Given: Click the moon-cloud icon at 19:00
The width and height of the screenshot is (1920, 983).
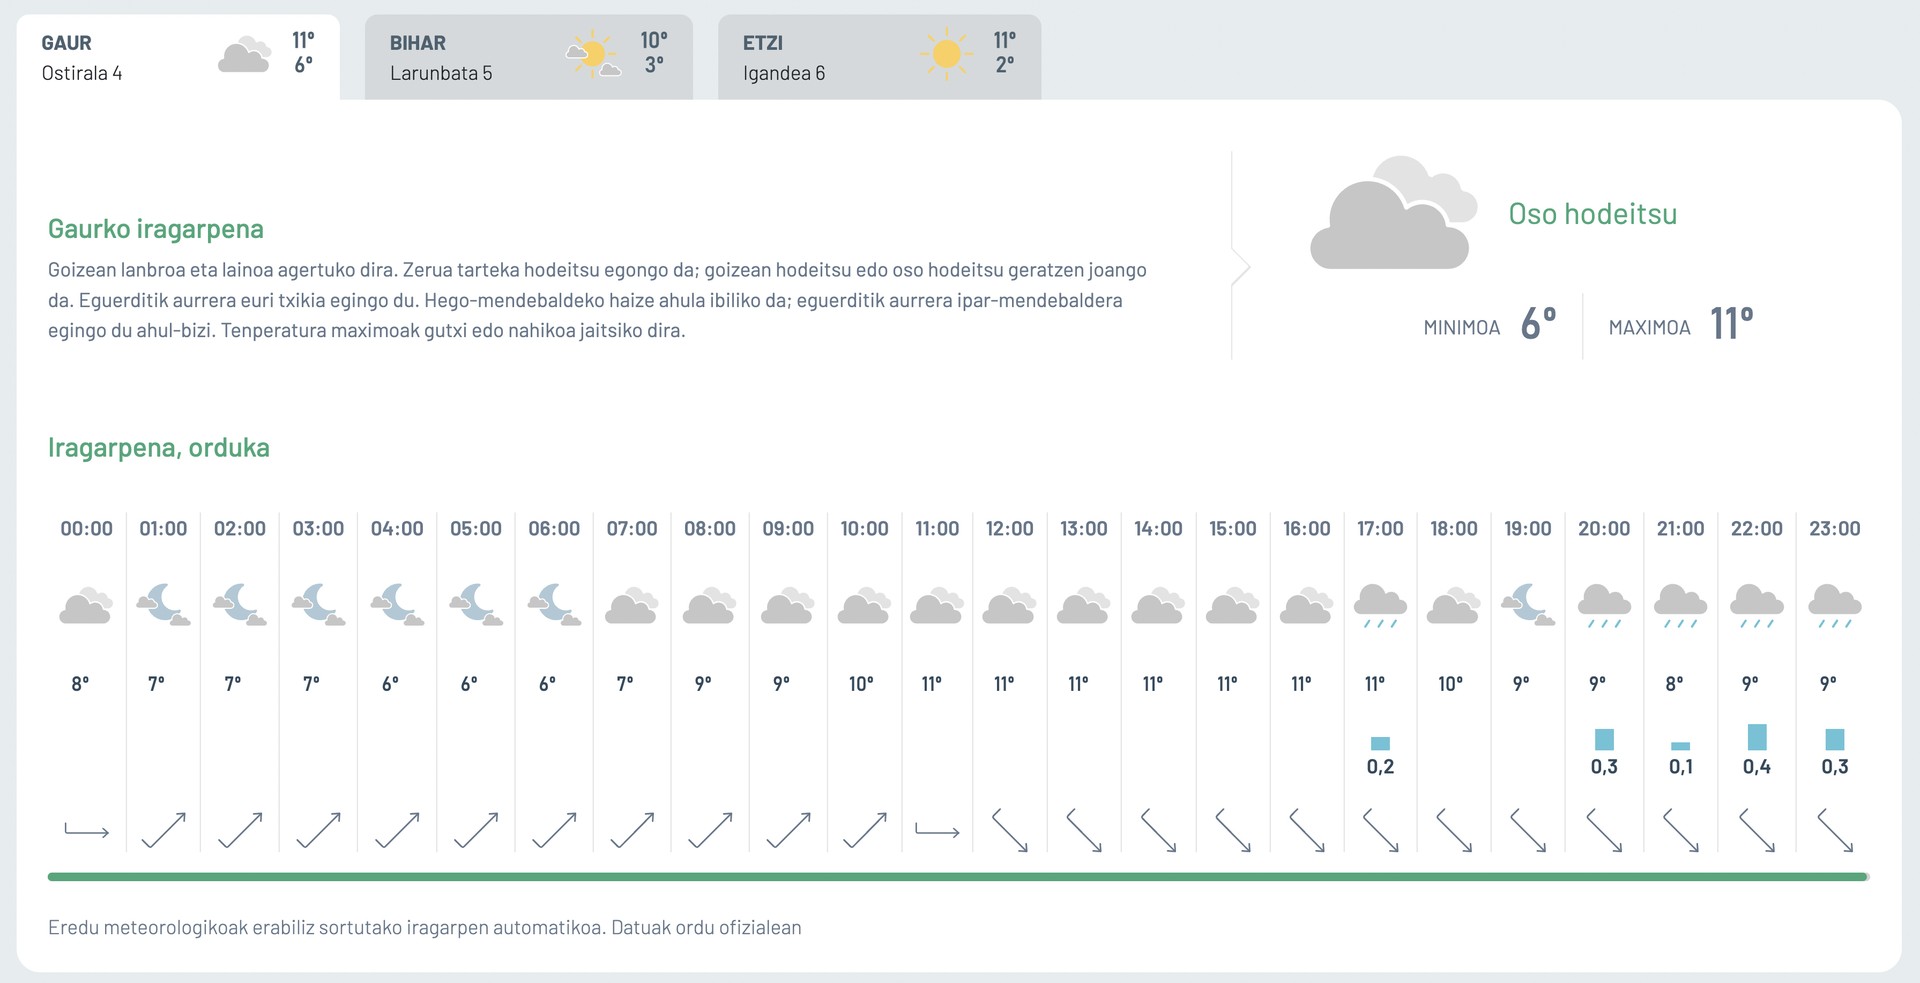Looking at the screenshot, I should [1528, 605].
